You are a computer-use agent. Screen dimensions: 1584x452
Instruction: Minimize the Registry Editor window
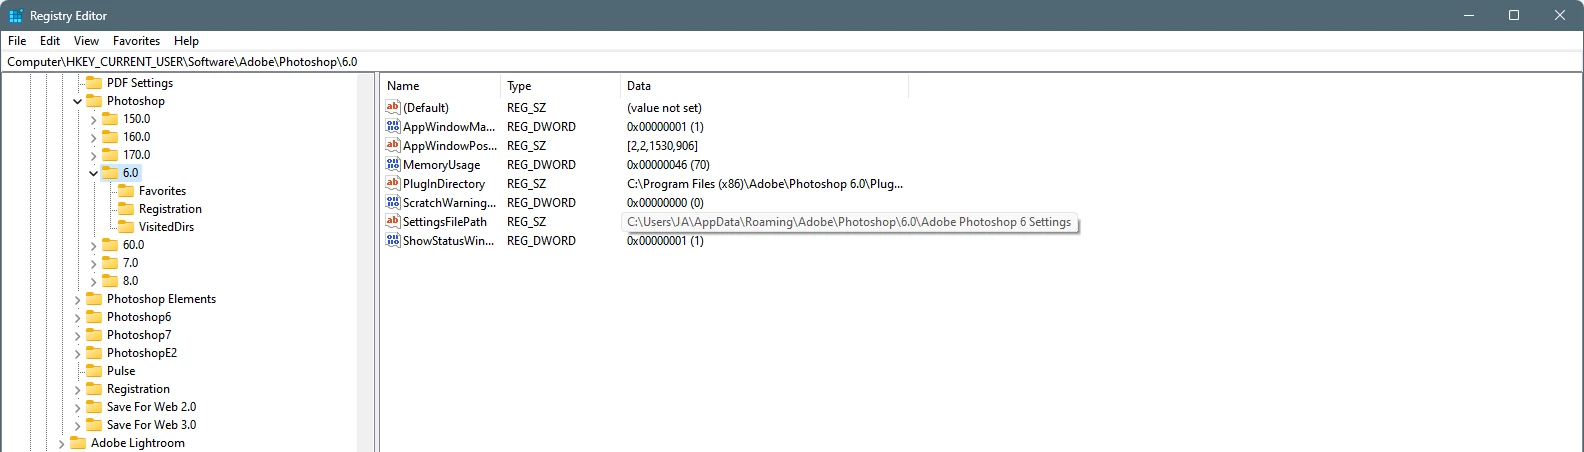coord(1469,15)
